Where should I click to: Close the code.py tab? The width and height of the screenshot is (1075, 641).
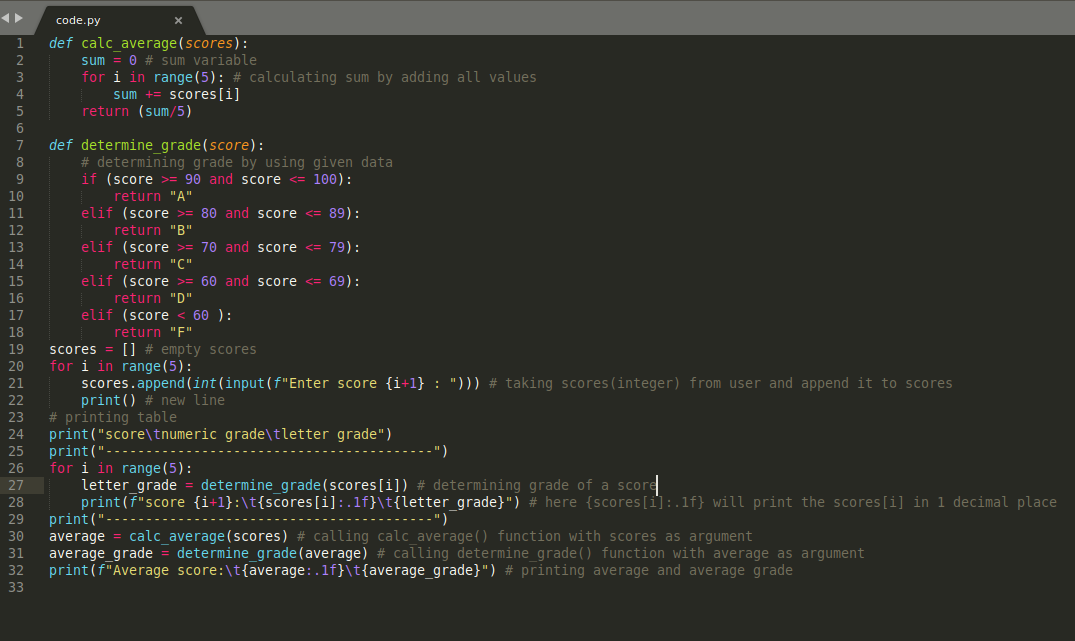coord(178,19)
